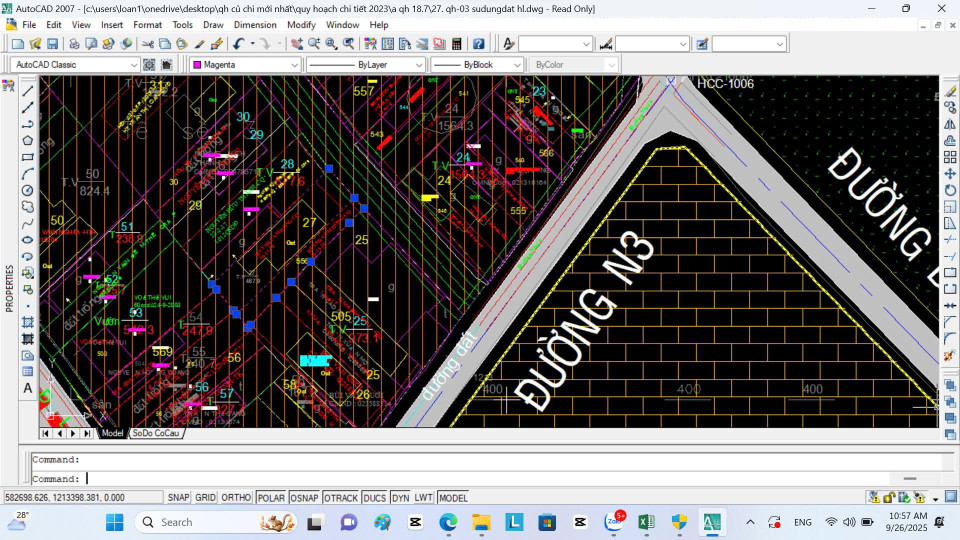Select the Circle draw tool
This screenshot has width=960, height=540.
pyautogui.click(x=28, y=190)
